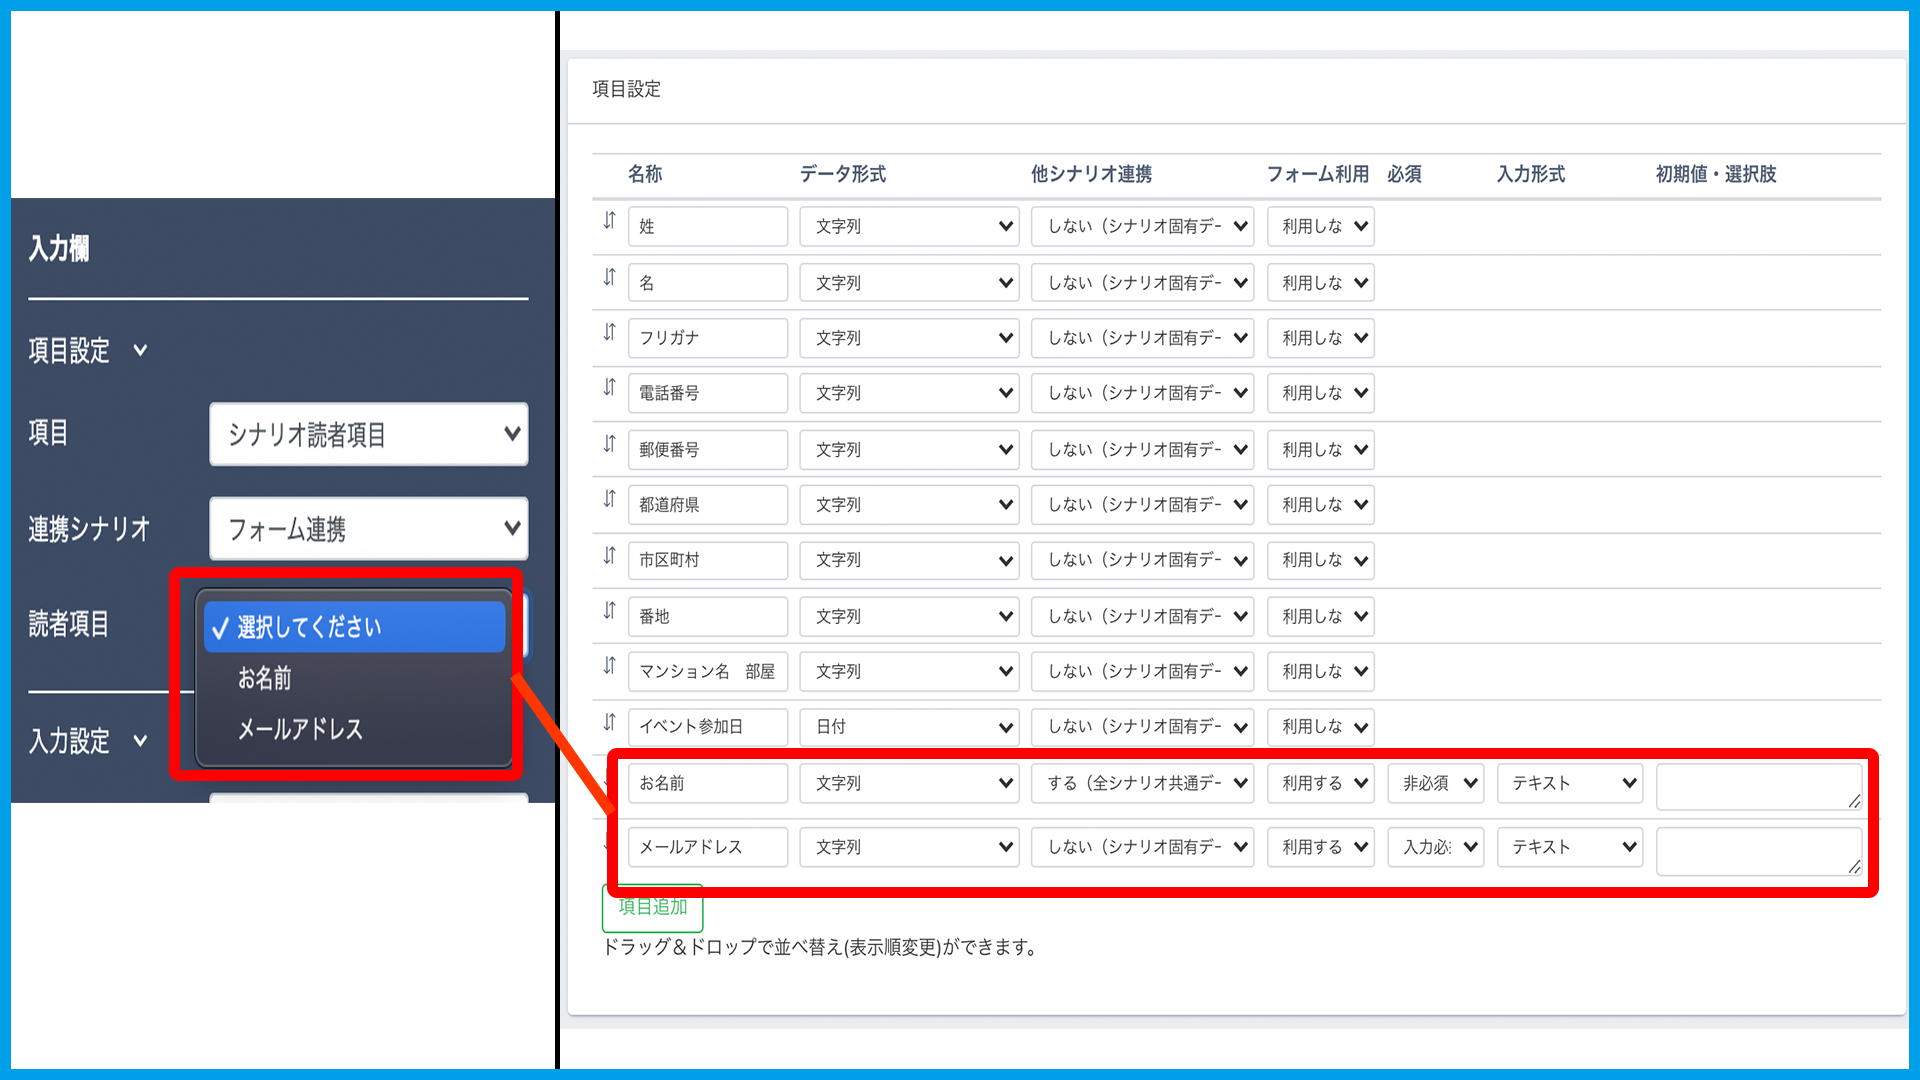Collapse the 入力設定 section chevron

pos(140,741)
